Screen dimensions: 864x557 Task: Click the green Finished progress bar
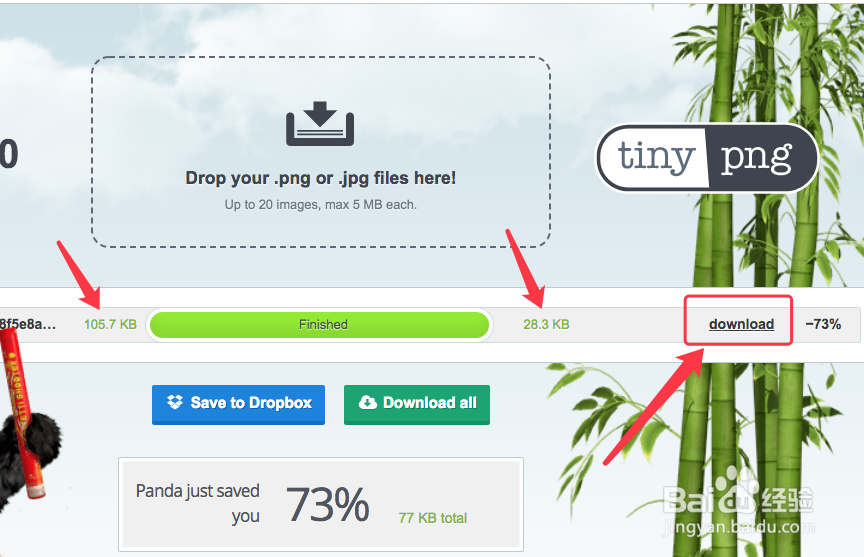[320, 325]
